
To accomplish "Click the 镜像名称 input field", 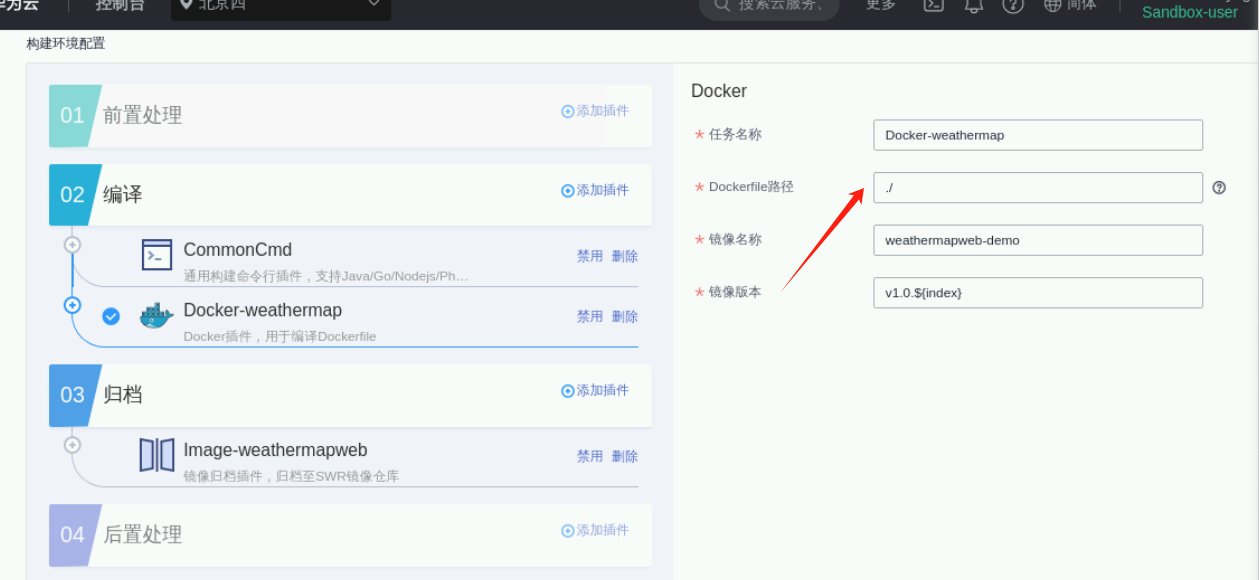I will [x=1038, y=240].
